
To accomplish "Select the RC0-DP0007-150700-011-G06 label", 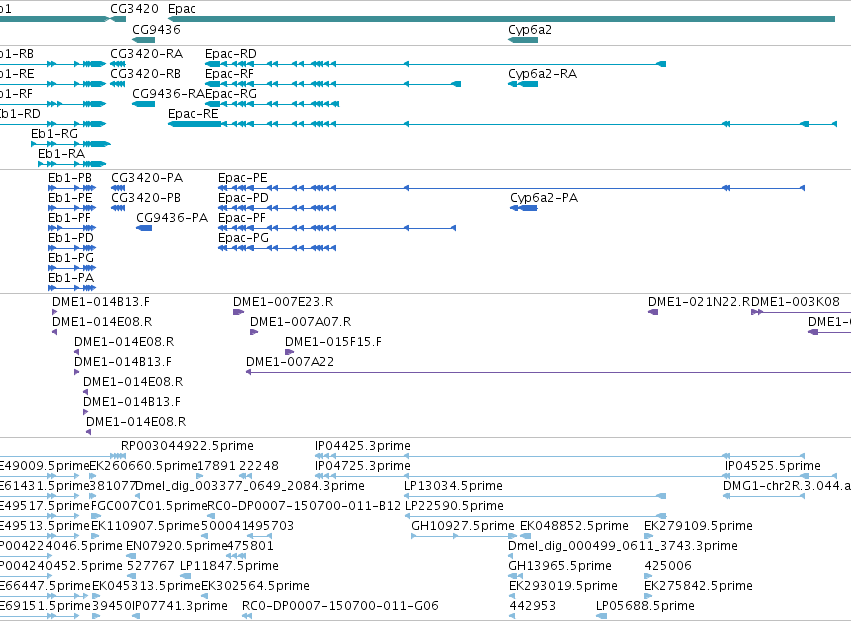I will coord(340,606).
